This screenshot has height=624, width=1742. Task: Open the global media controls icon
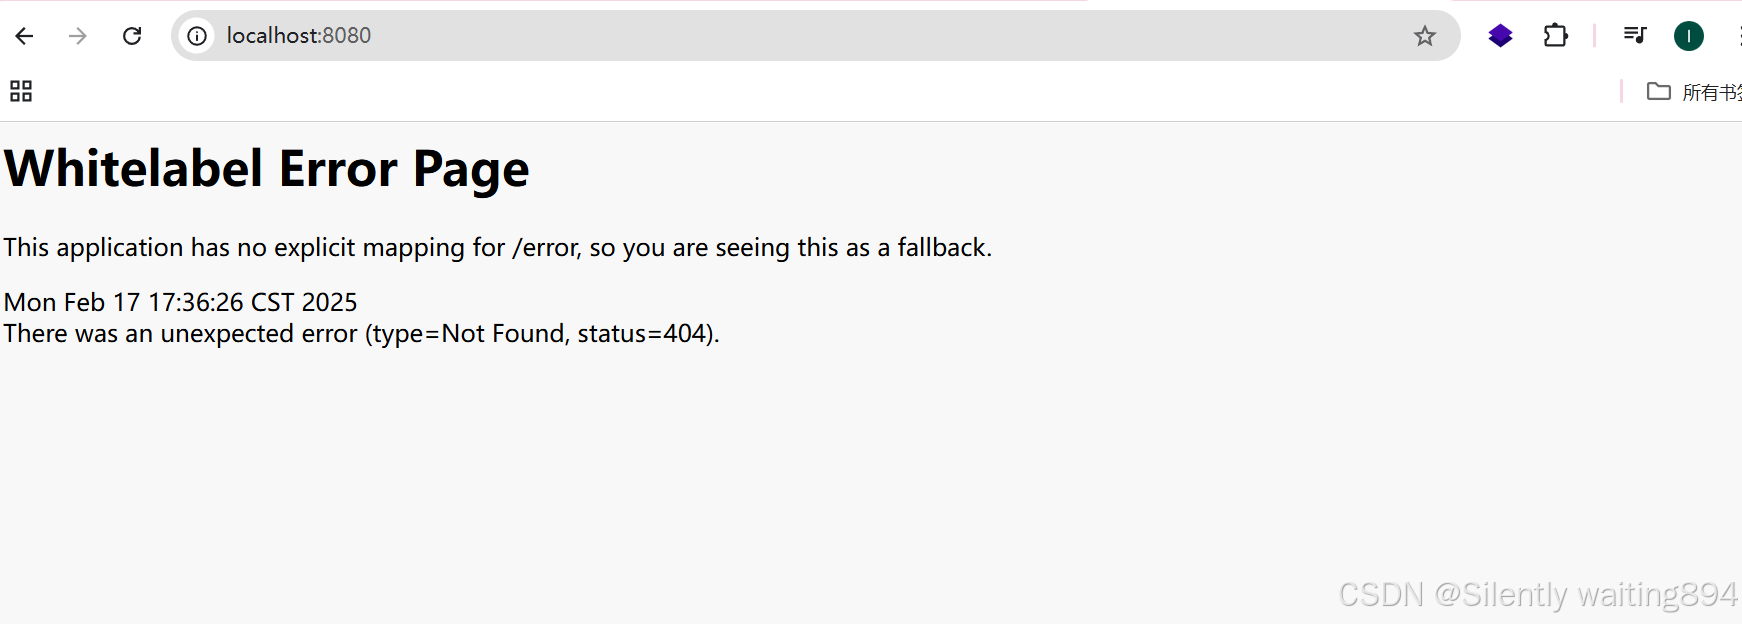click(x=1635, y=35)
